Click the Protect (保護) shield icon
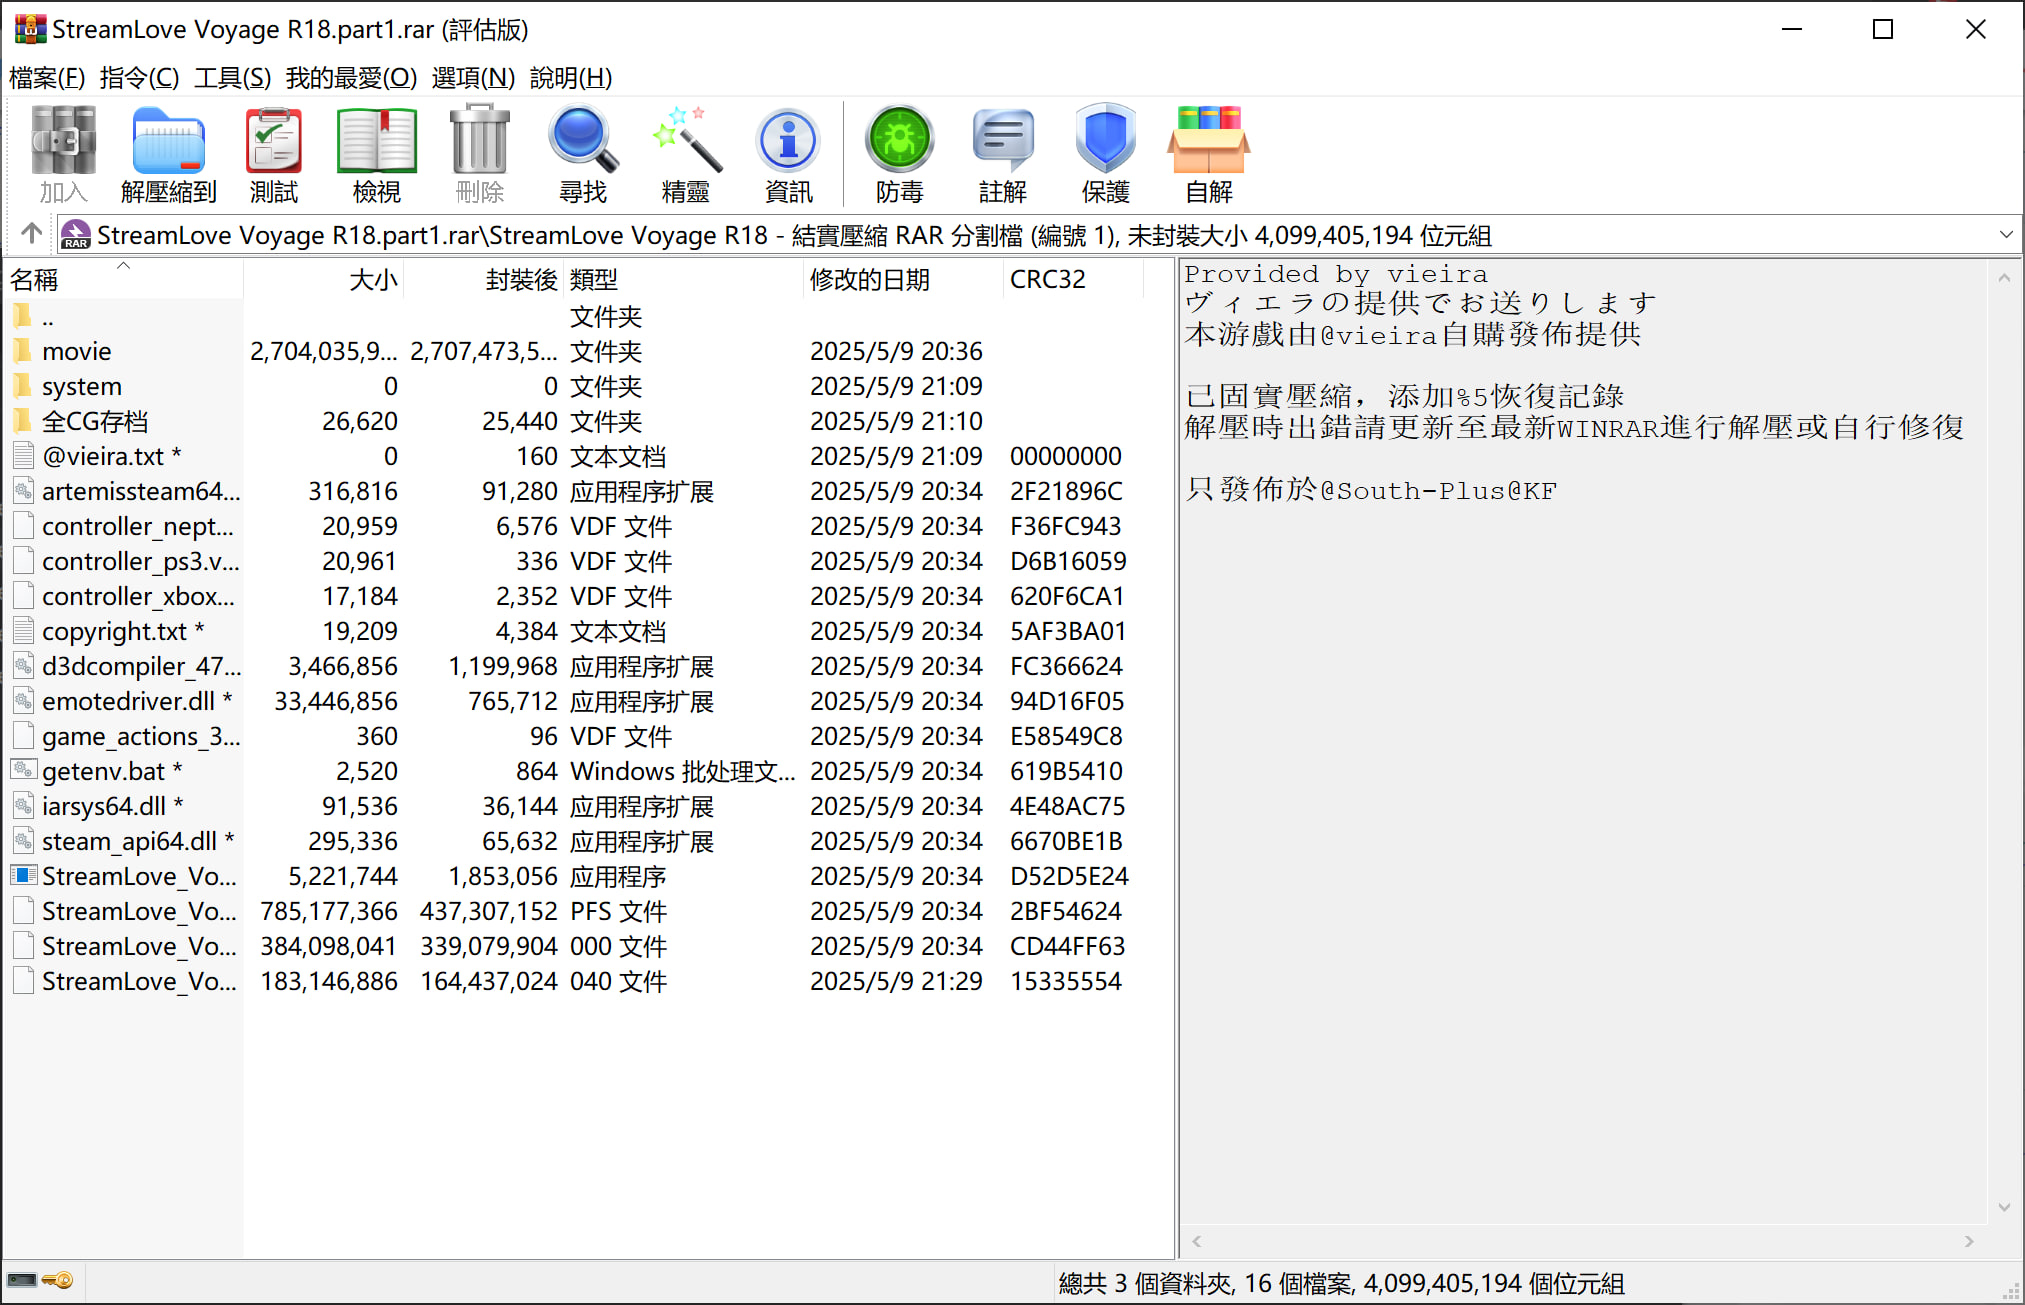Screen dimensions: 2025x1305 (x=1105, y=154)
